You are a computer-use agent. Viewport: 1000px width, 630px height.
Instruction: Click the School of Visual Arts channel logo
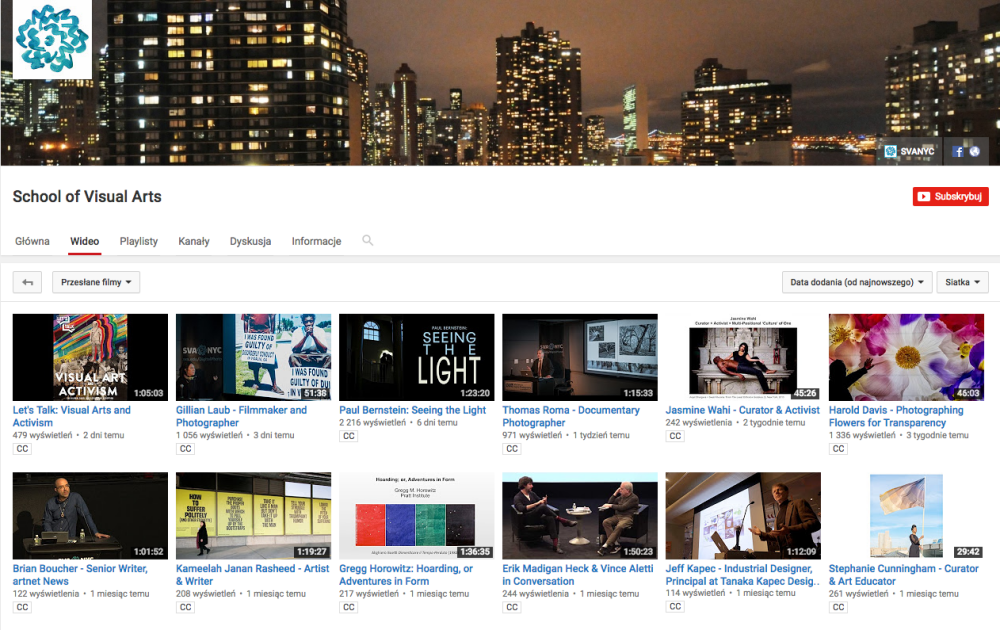click(x=52, y=39)
